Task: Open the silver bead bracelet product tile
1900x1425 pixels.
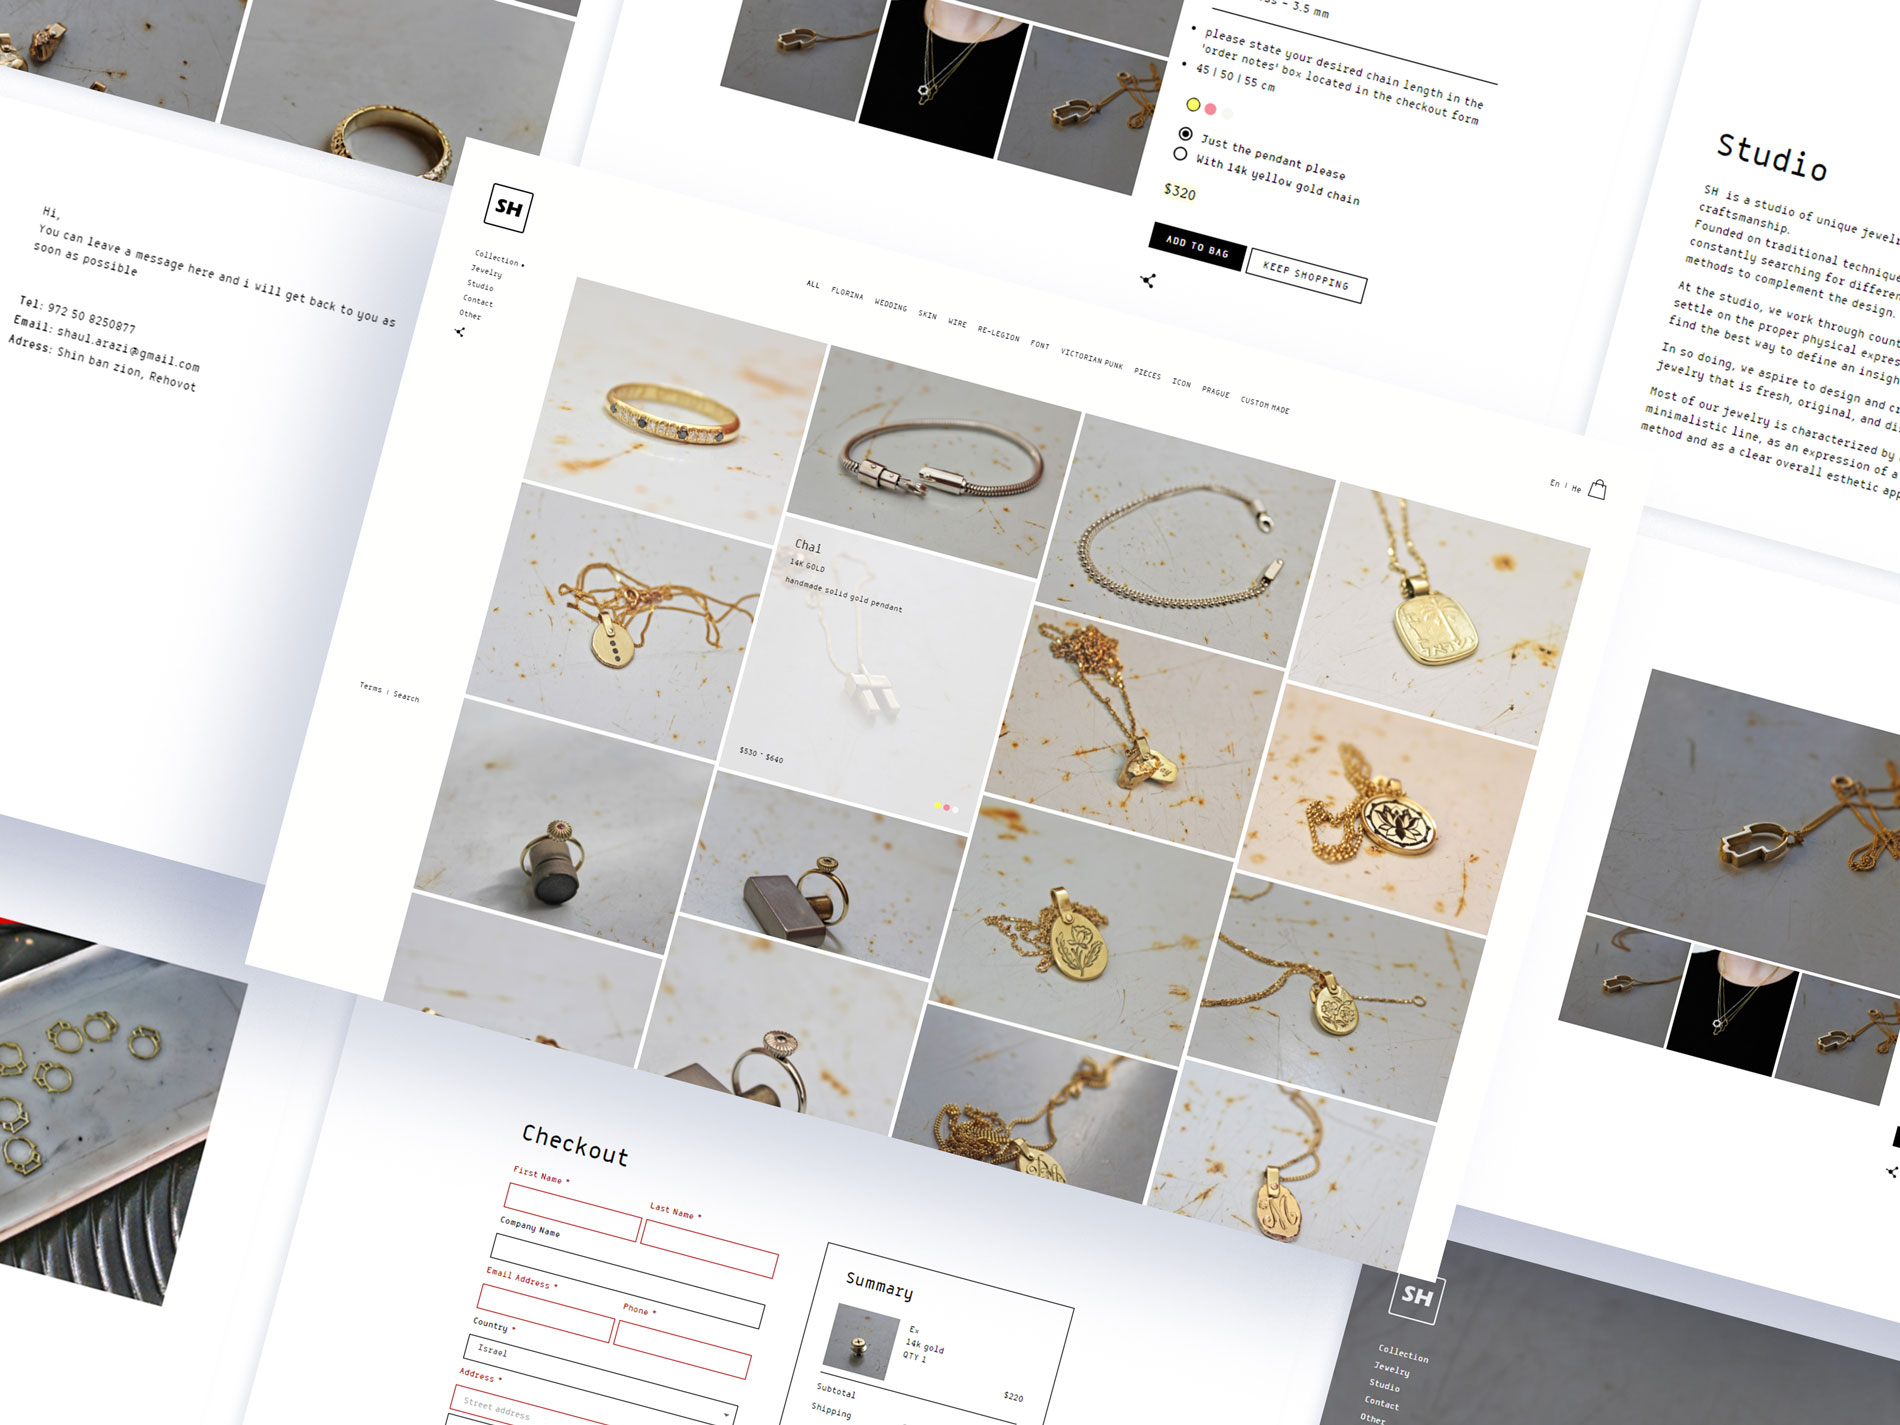Action: (x=1187, y=540)
